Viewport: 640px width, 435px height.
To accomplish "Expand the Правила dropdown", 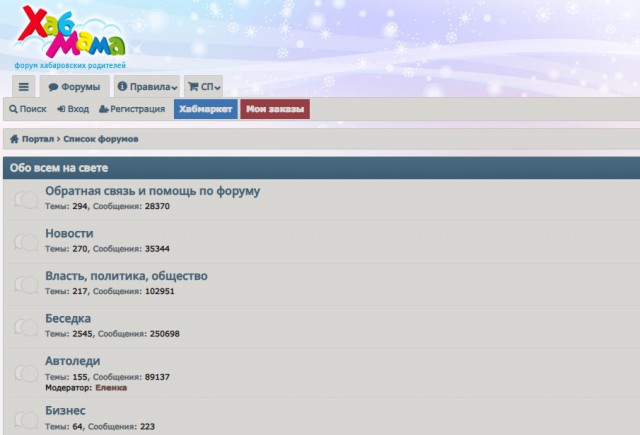I will 147,87.
